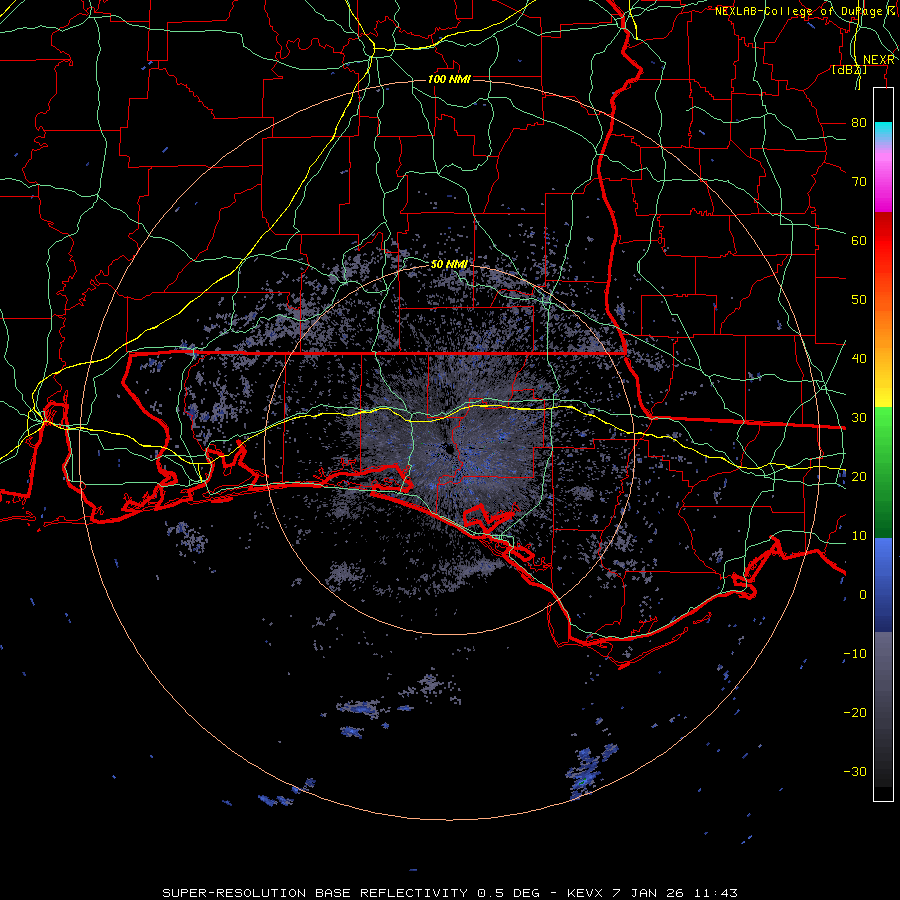Click the 7 JAN 26 date text

tap(647, 893)
